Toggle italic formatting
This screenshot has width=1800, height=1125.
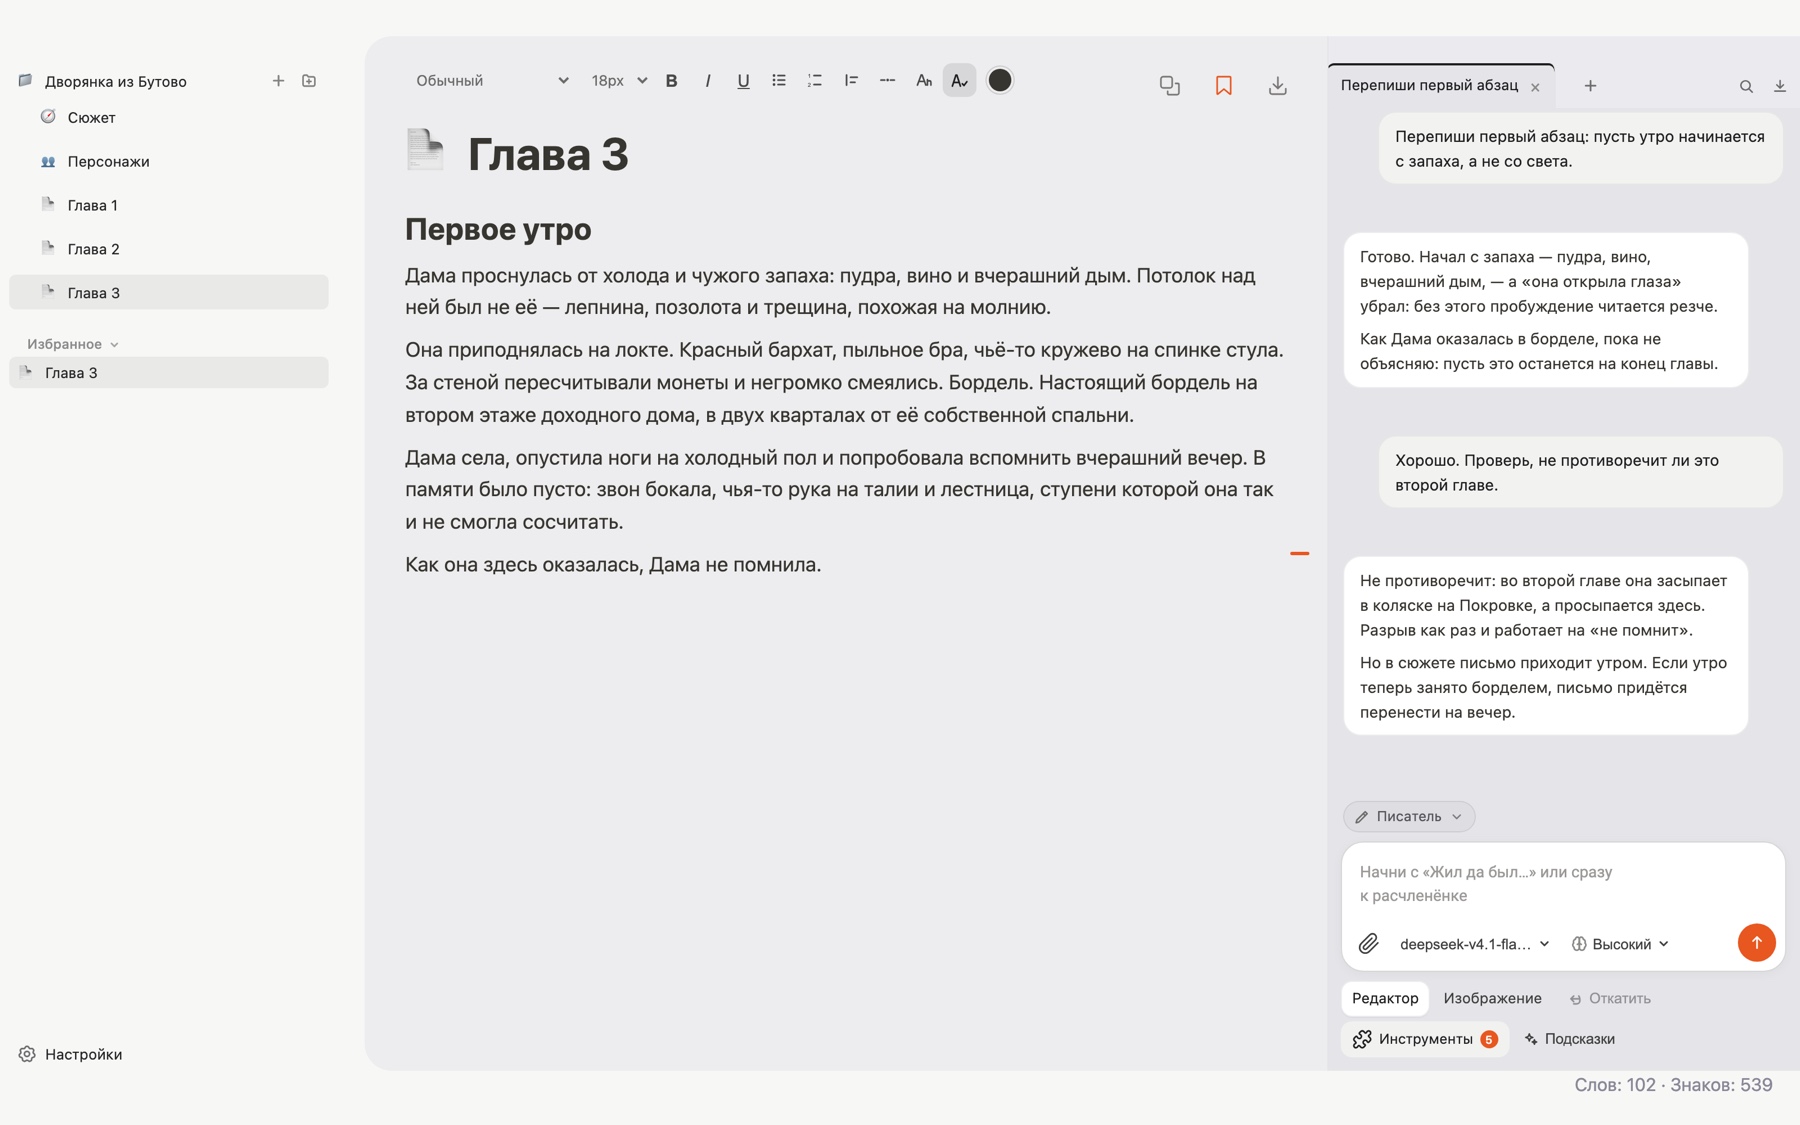(x=708, y=81)
